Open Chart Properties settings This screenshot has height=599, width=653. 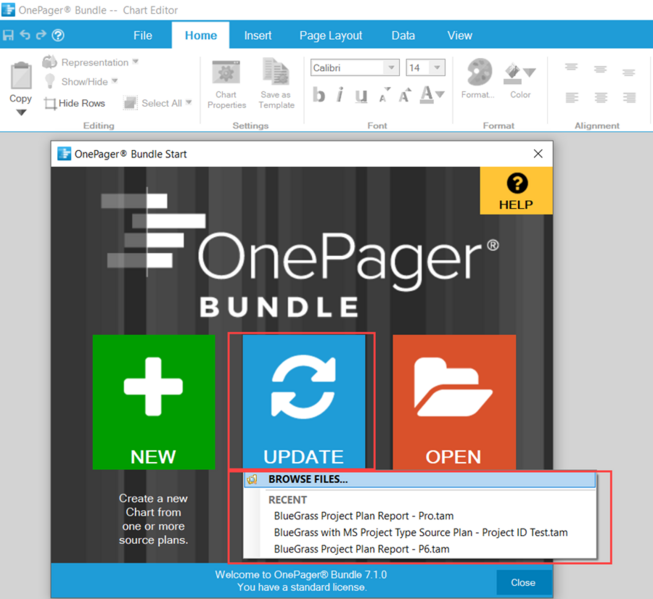[227, 85]
